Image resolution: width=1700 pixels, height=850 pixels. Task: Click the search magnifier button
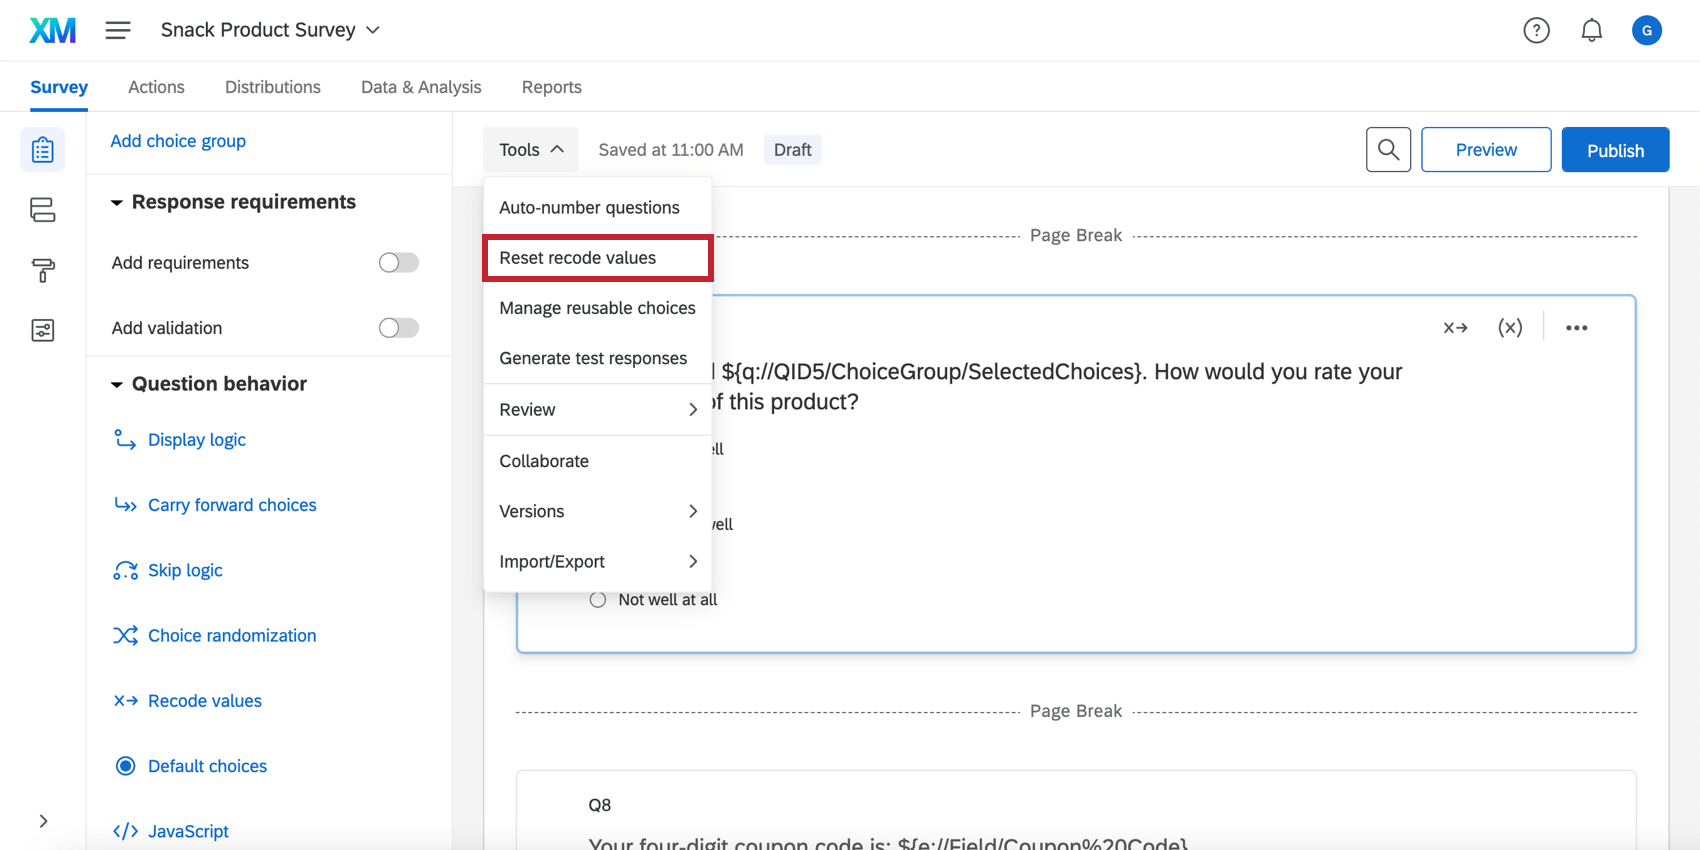(x=1388, y=150)
